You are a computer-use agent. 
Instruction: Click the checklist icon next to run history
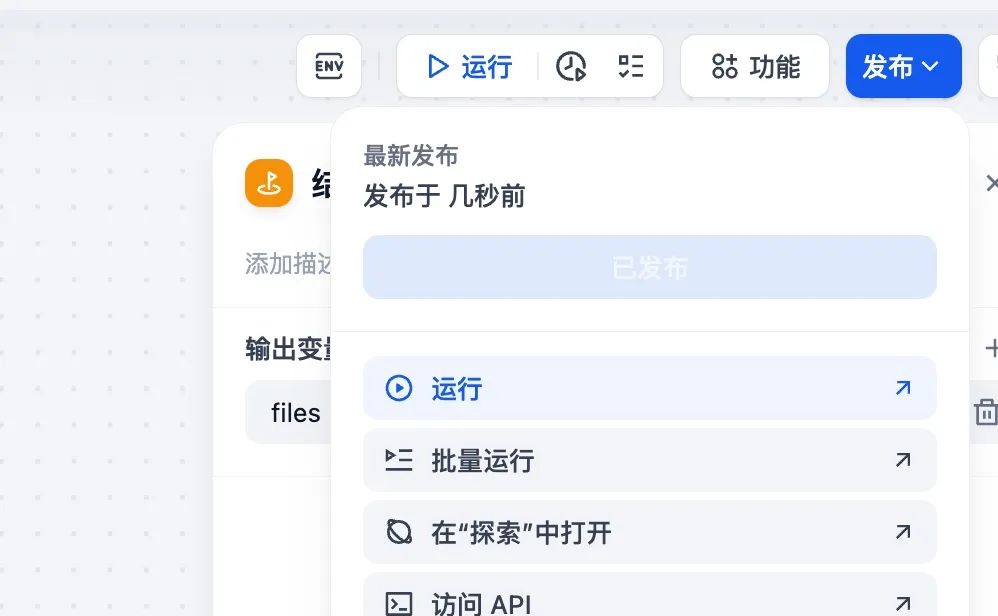[629, 66]
